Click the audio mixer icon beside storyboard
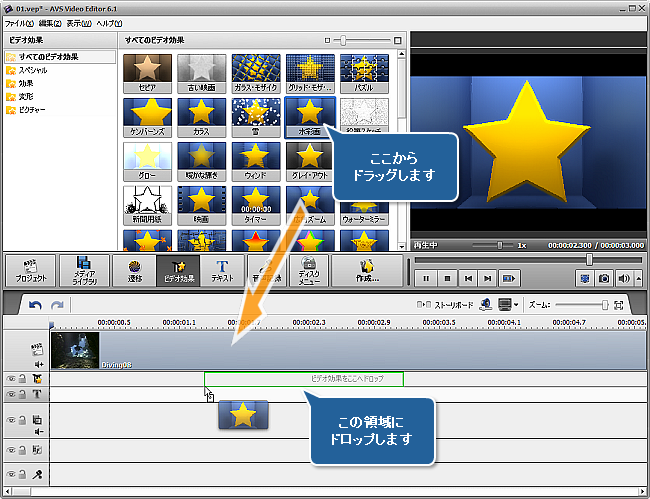Image resolution: width=650 pixels, height=499 pixels. 485,305
